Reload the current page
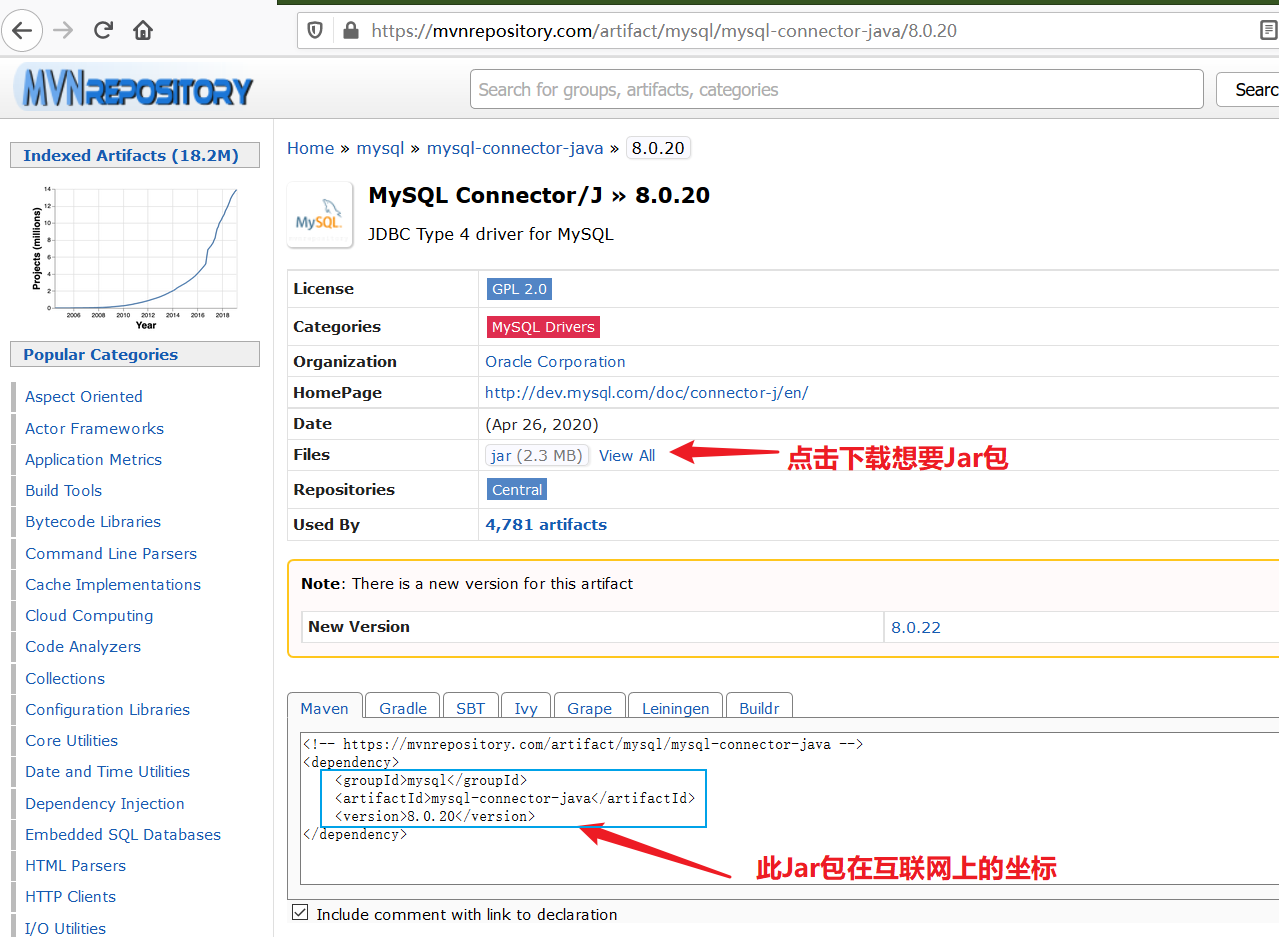Viewport: 1279px width, 937px height. tap(102, 30)
